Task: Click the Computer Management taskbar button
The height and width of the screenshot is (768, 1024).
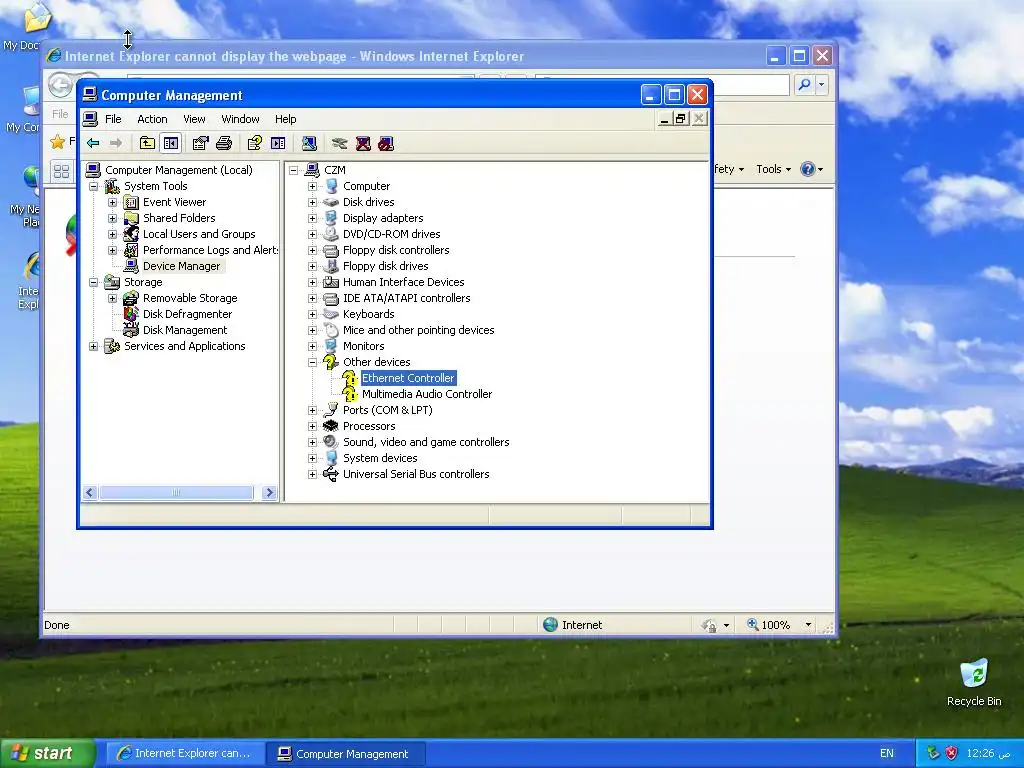Action: coord(345,754)
